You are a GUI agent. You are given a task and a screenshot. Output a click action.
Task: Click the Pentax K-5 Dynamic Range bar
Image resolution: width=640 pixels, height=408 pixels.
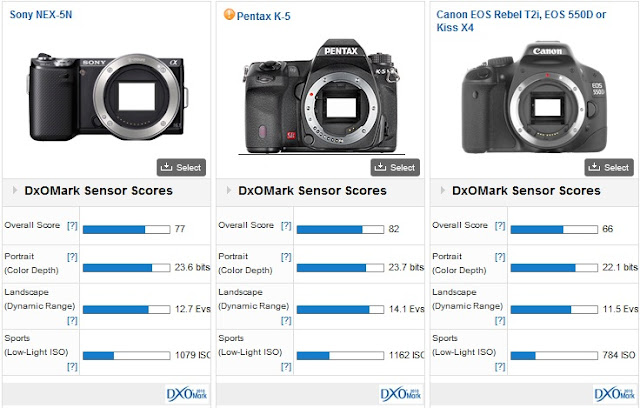coord(340,310)
